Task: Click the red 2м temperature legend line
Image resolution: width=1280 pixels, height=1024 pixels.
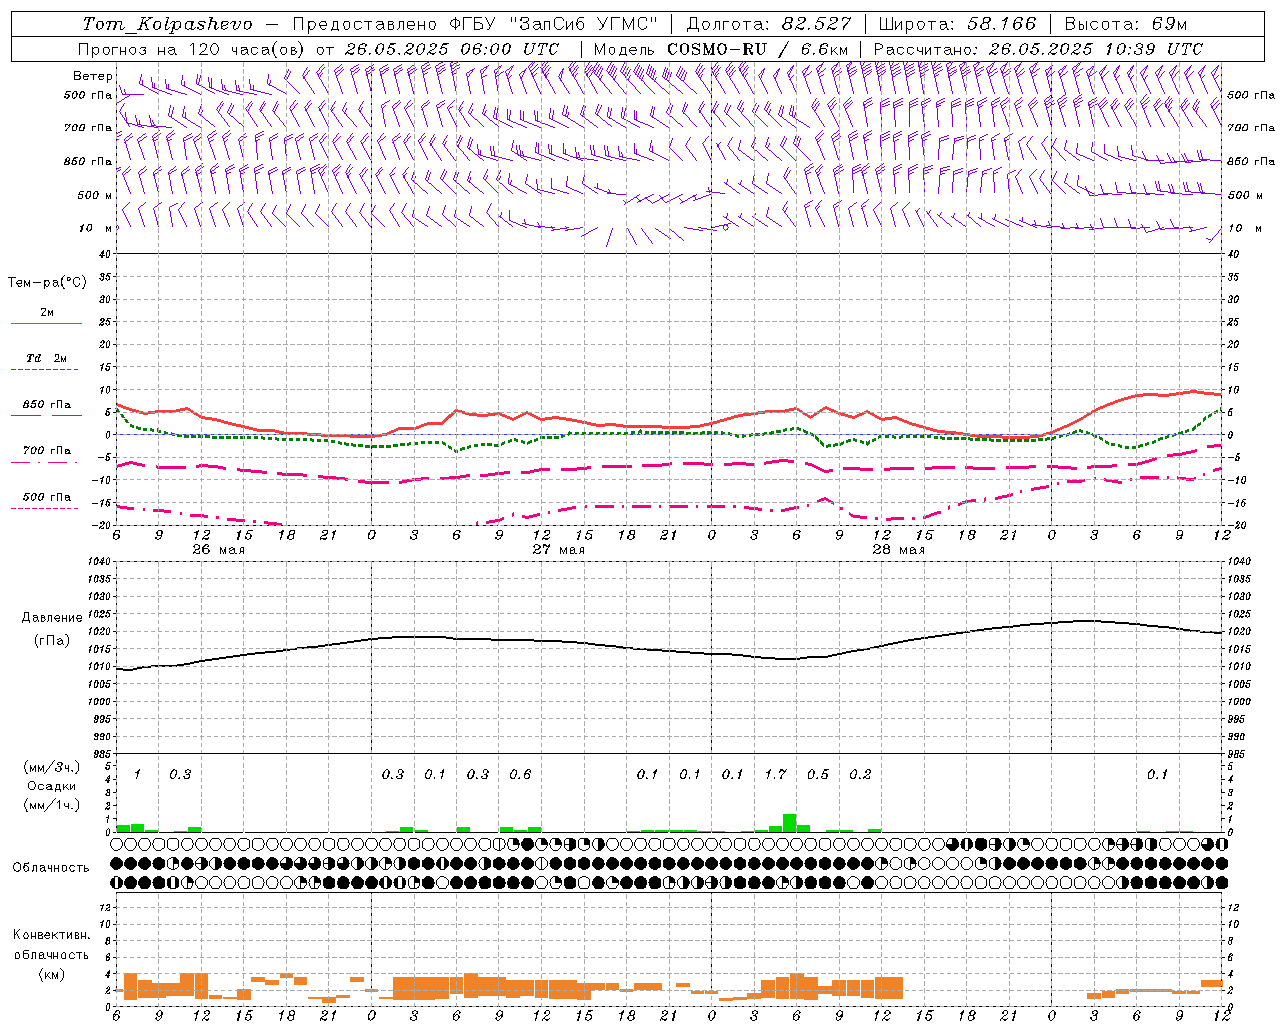Action: pos(46,323)
